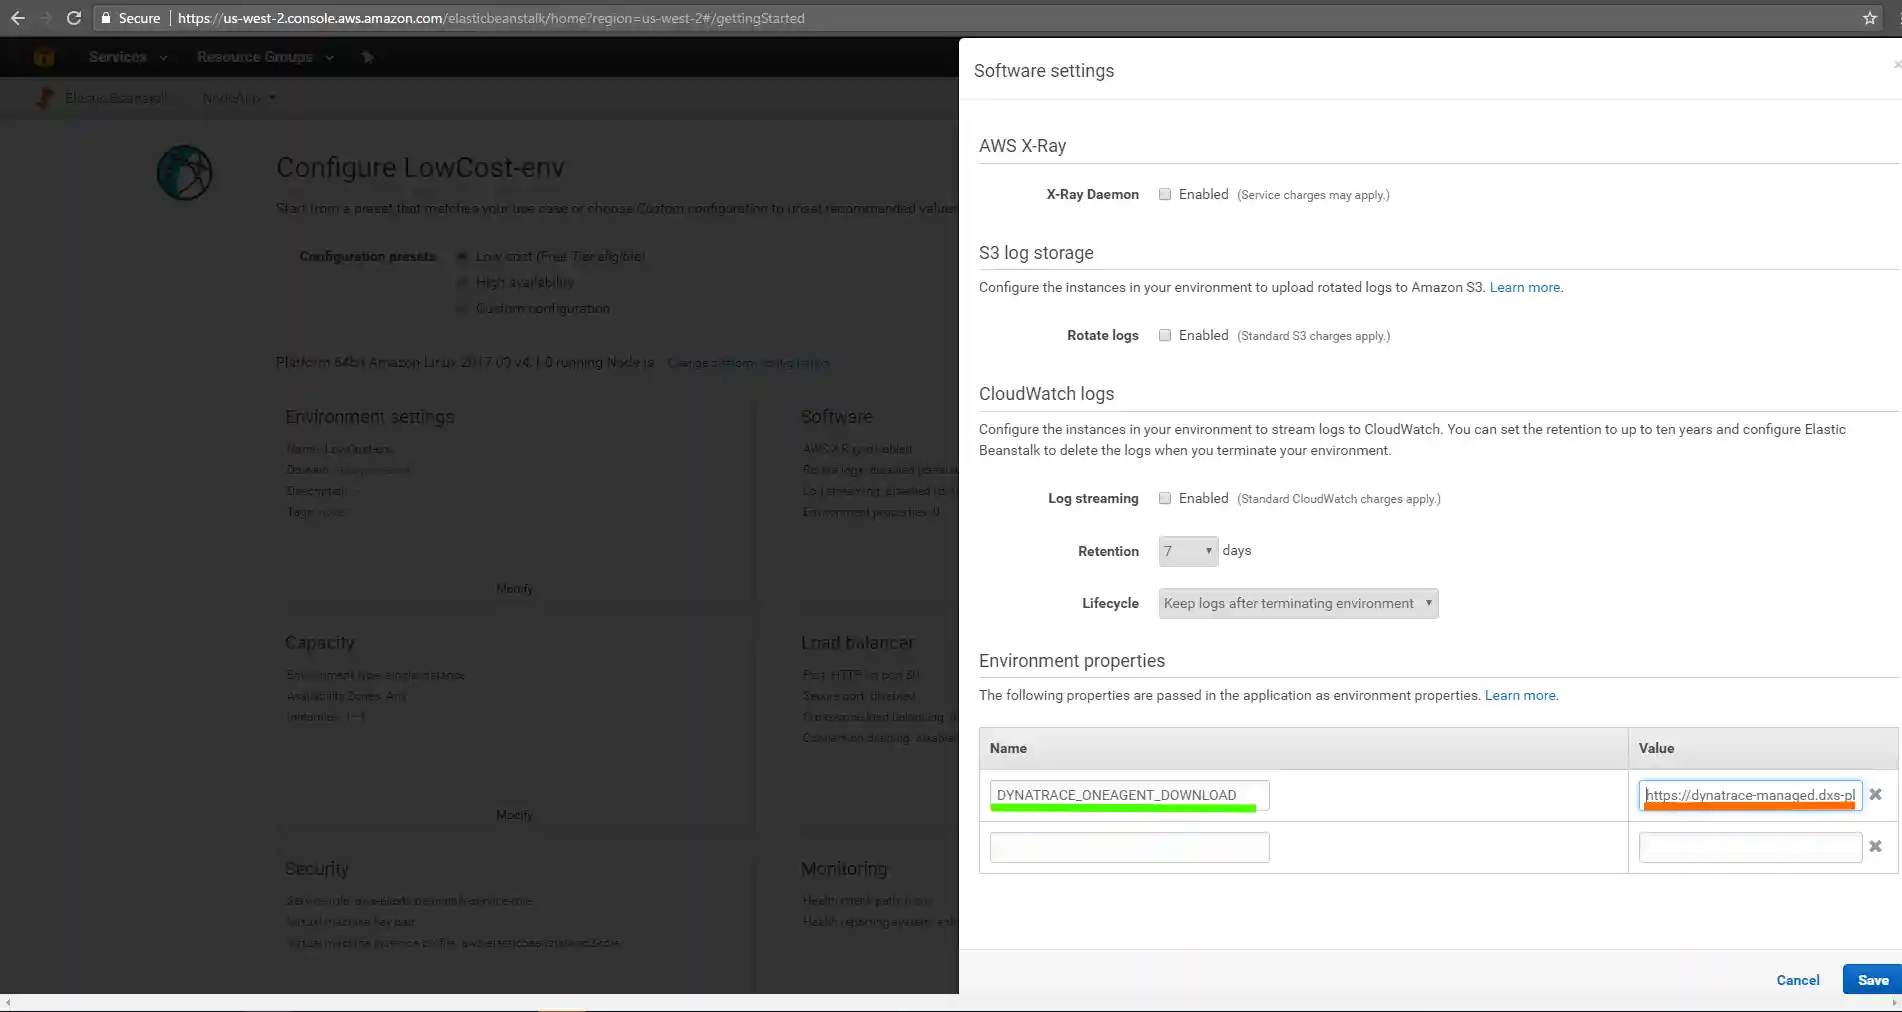This screenshot has width=1902, height=1012.
Task: Remove the DYNATRACE_ONEAGENT_DOWNLOAD property row
Action: (1875, 795)
